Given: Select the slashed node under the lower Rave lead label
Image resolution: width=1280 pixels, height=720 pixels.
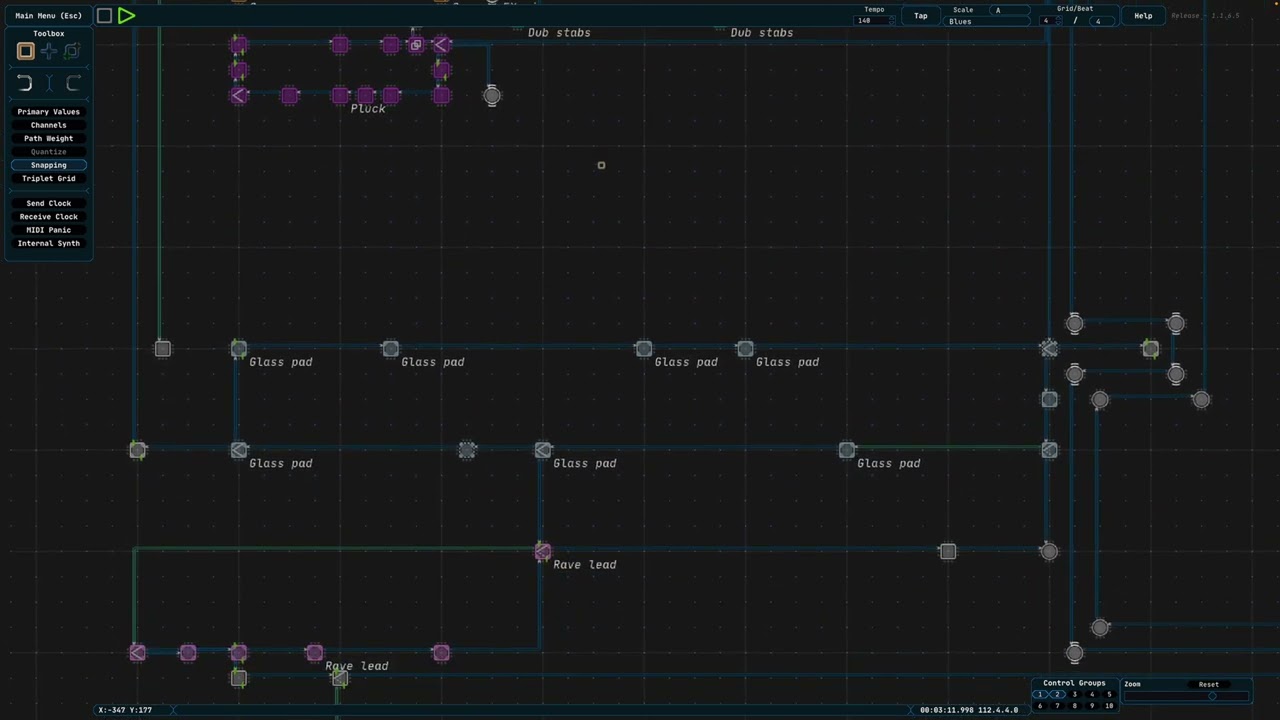Looking at the screenshot, I should [x=340, y=678].
